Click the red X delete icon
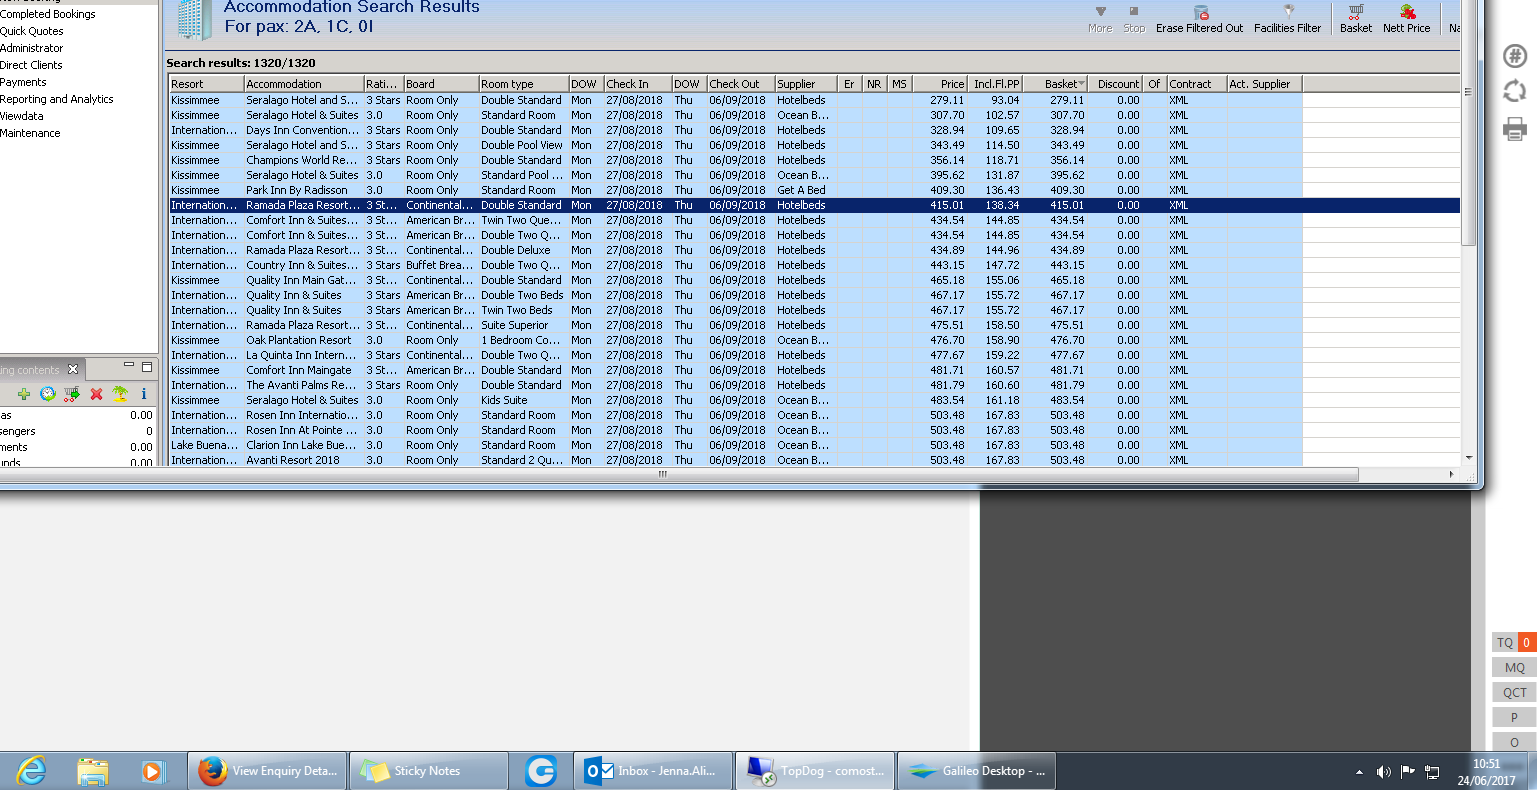Image resolution: width=1537 pixels, height=790 pixels. pos(96,394)
